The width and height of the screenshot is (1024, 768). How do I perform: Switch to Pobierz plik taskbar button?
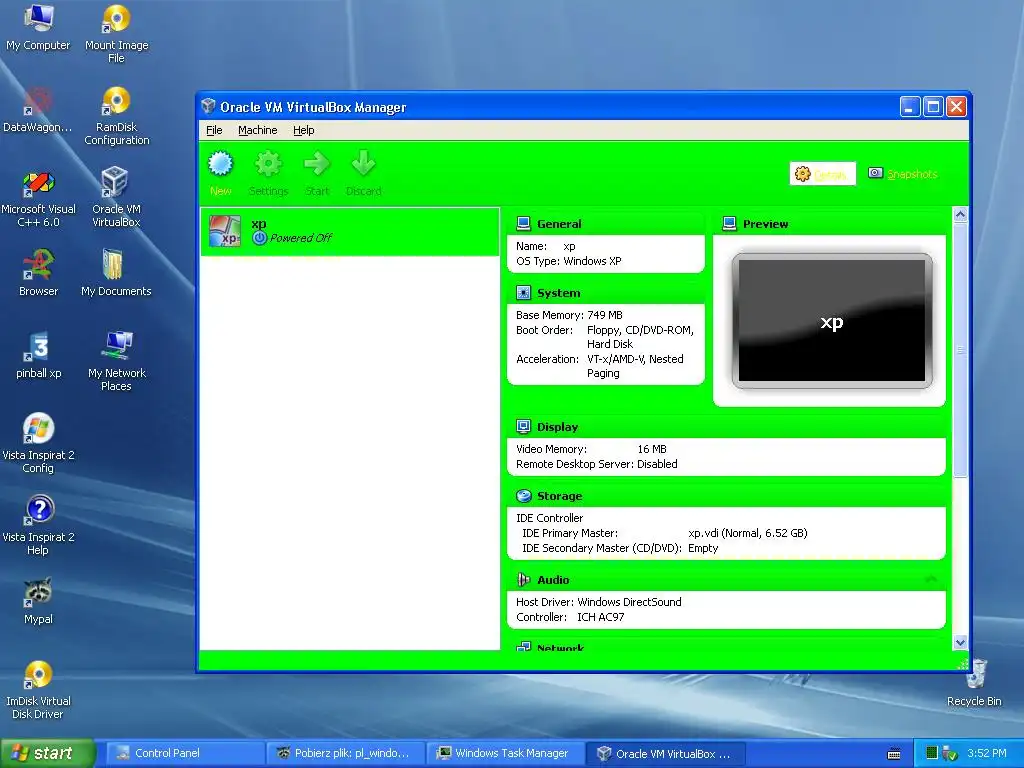pos(346,753)
